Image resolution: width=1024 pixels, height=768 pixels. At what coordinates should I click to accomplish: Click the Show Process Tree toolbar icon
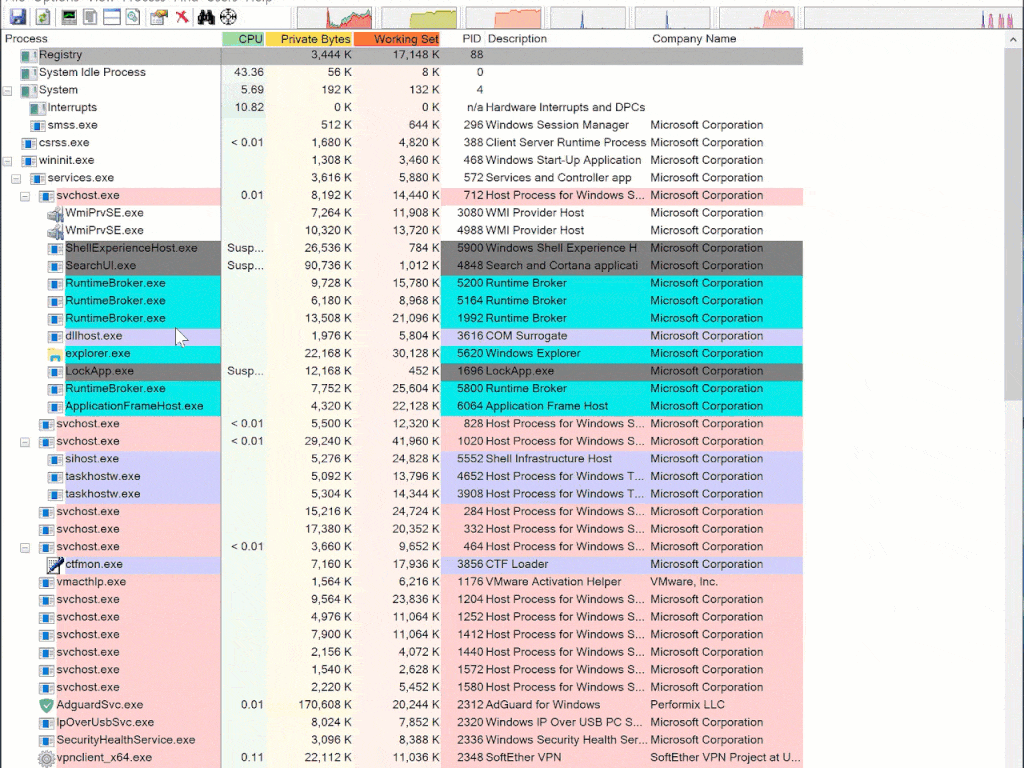[x=90, y=16]
